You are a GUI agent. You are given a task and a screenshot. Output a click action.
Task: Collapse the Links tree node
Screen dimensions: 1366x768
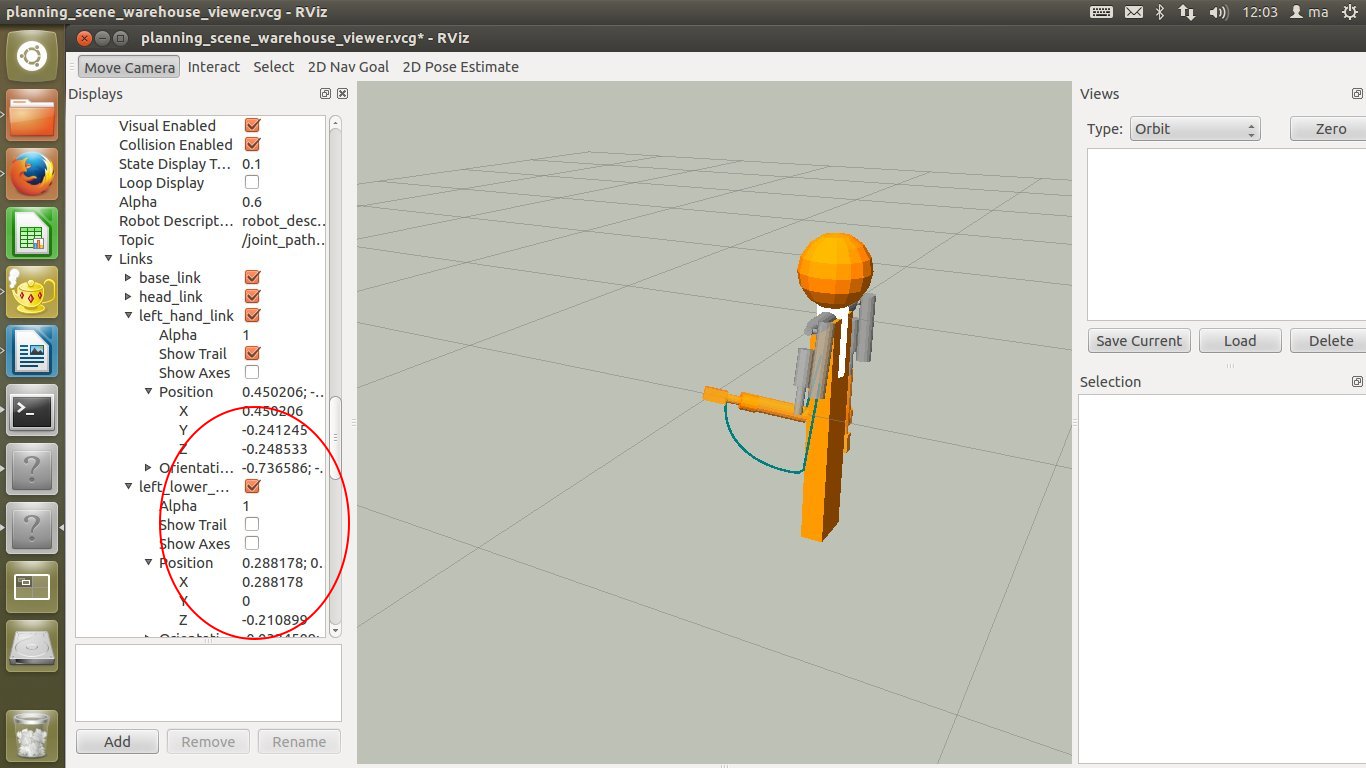tap(108, 259)
